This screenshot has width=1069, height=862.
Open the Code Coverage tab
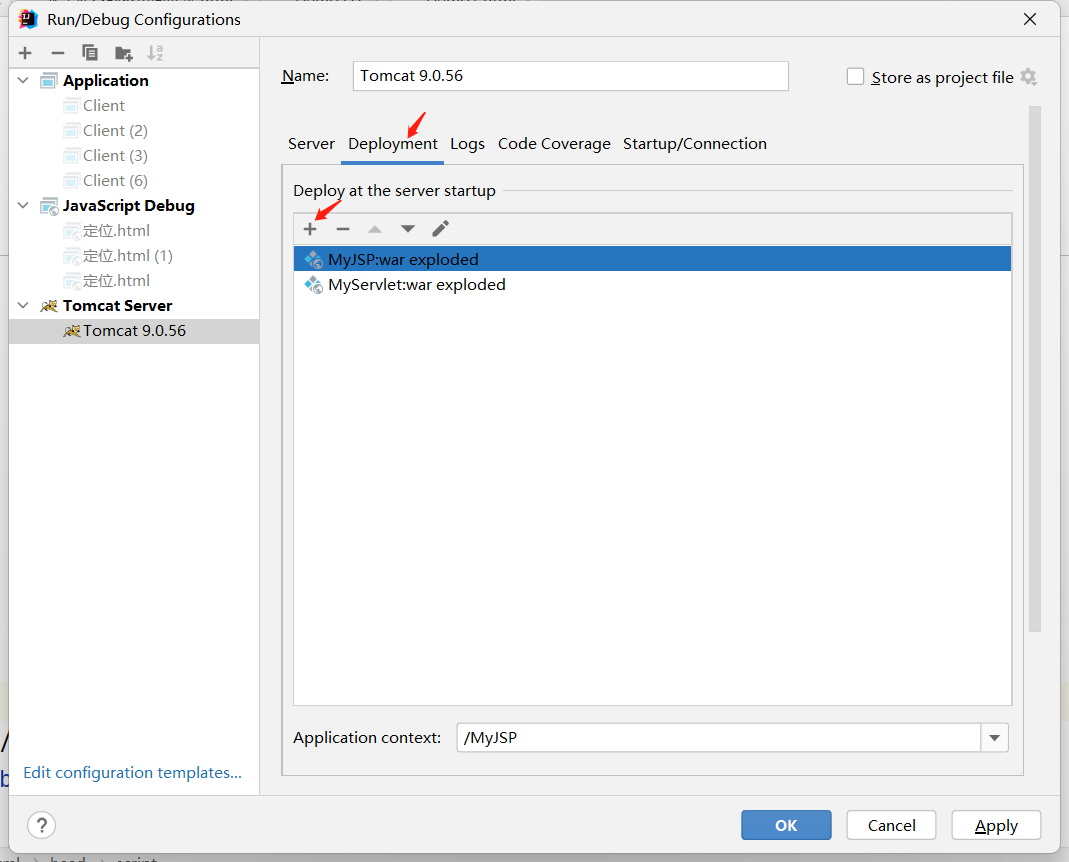(x=554, y=144)
